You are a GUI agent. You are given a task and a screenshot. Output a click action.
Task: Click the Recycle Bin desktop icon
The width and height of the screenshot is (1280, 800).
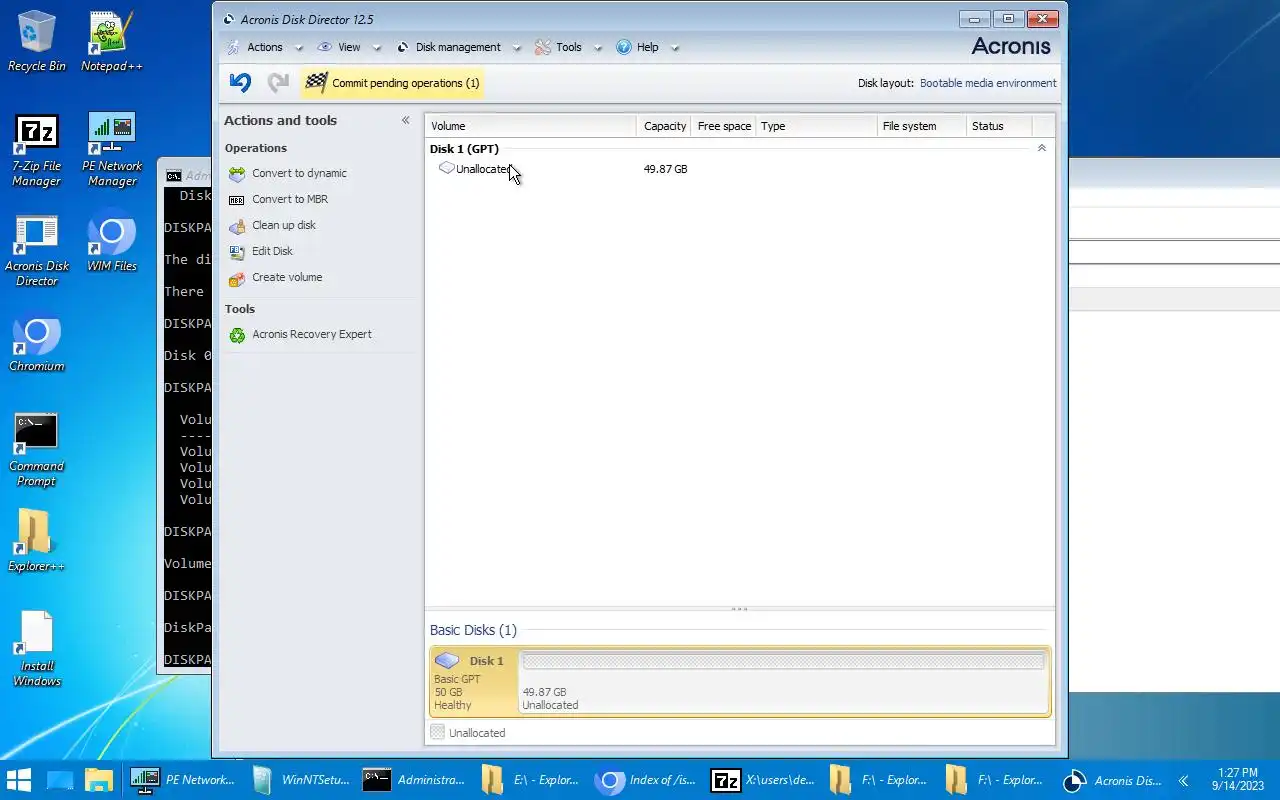[x=37, y=41]
